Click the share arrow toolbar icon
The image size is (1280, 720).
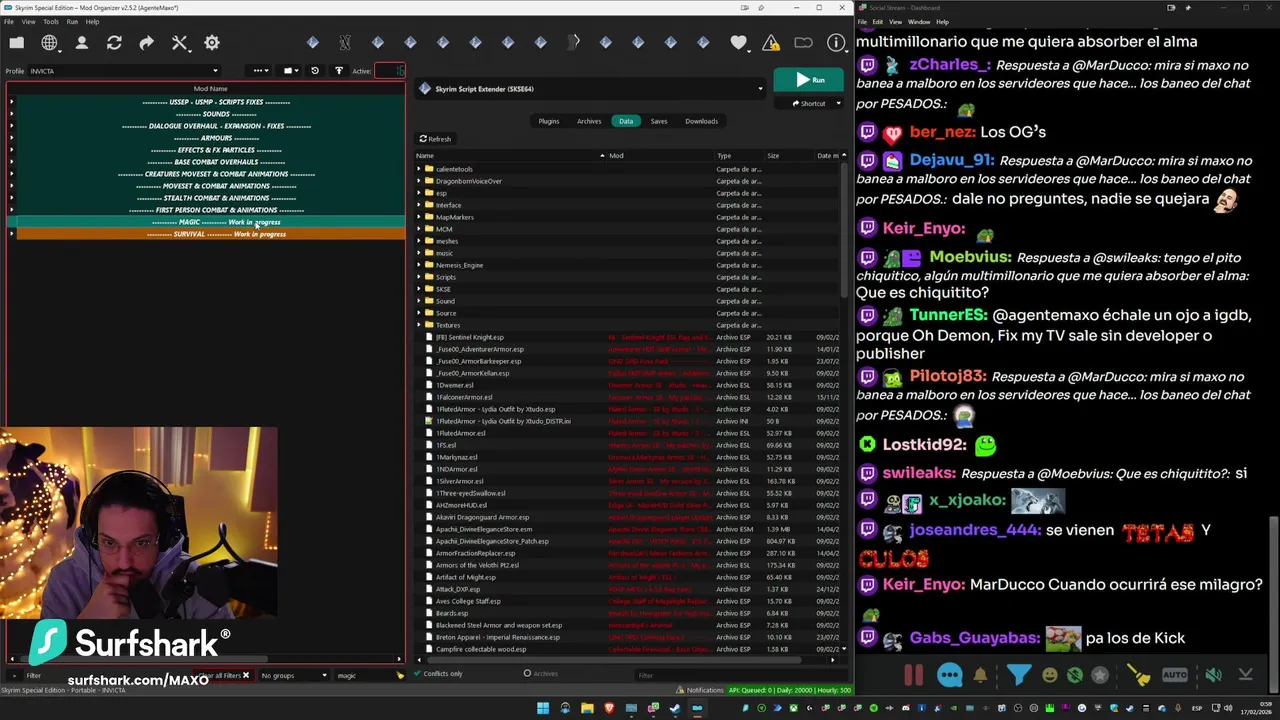(x=147, y=43)
